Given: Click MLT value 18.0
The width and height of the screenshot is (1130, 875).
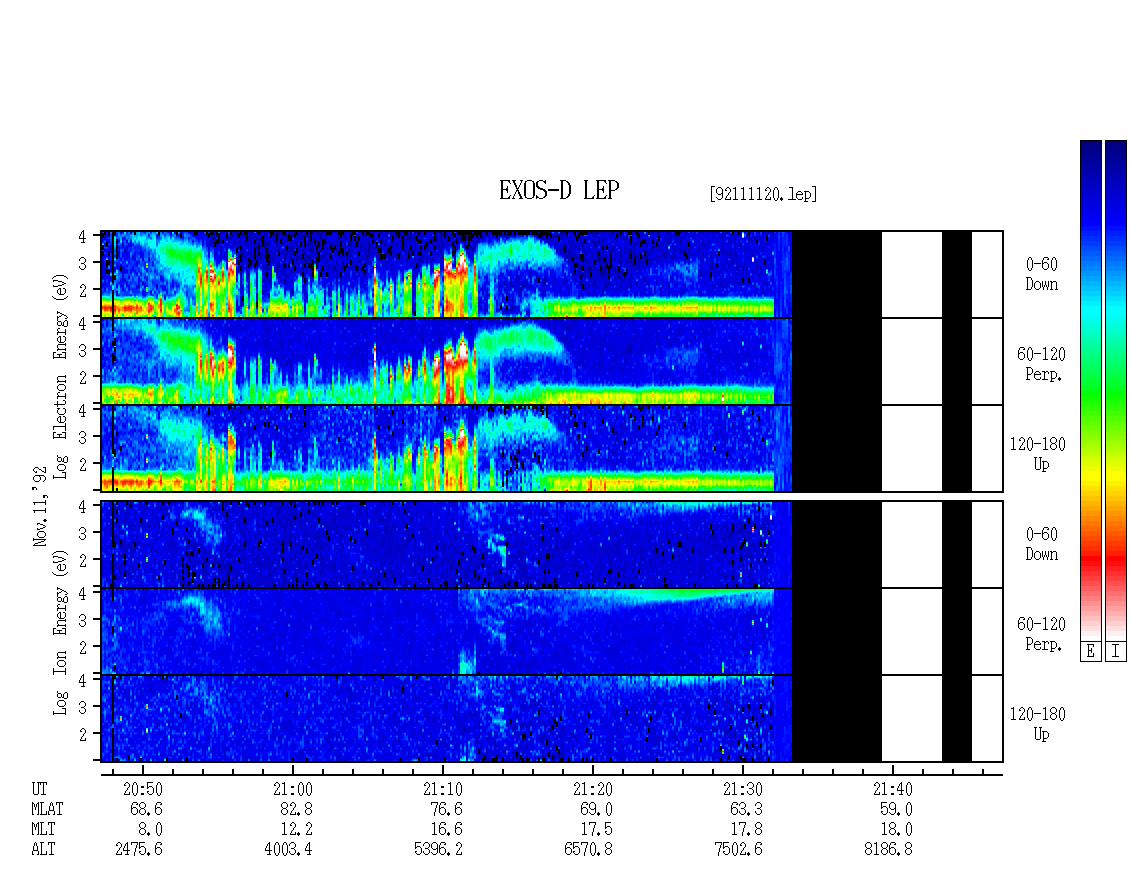Looking at the screenshot, I should point(896,830).
